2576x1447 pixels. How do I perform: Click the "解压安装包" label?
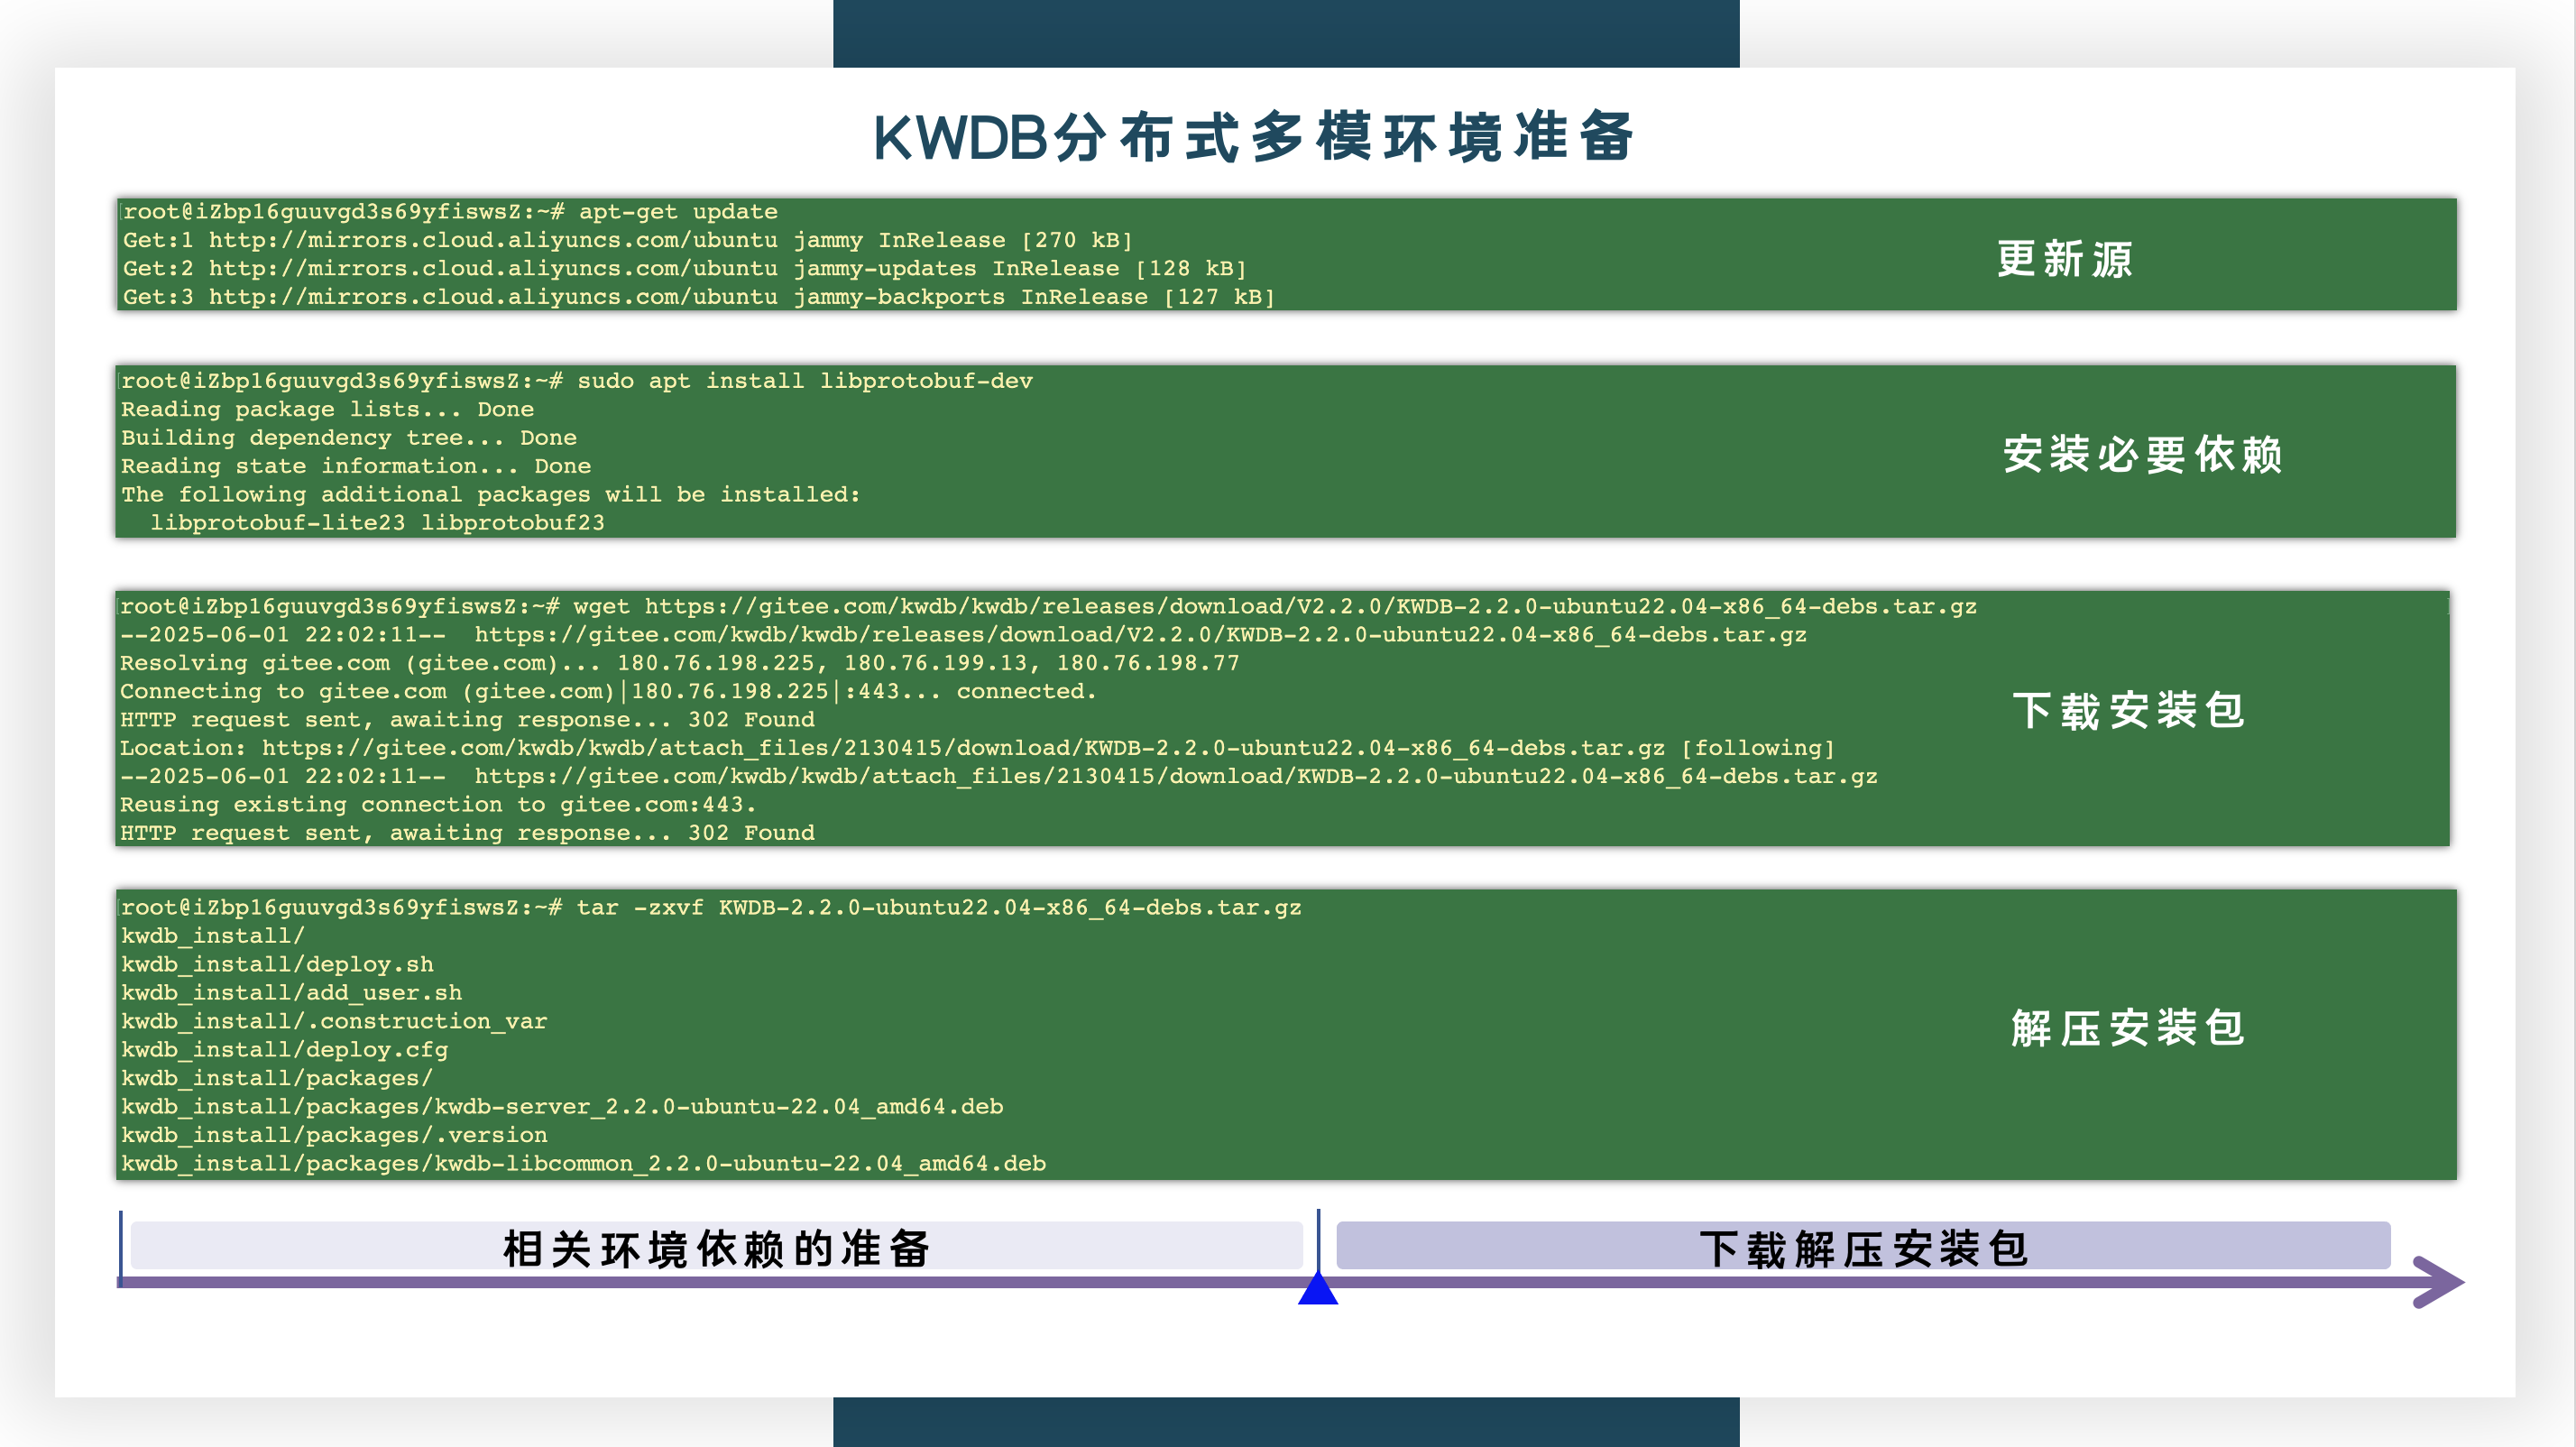tap(2129, 1028)
